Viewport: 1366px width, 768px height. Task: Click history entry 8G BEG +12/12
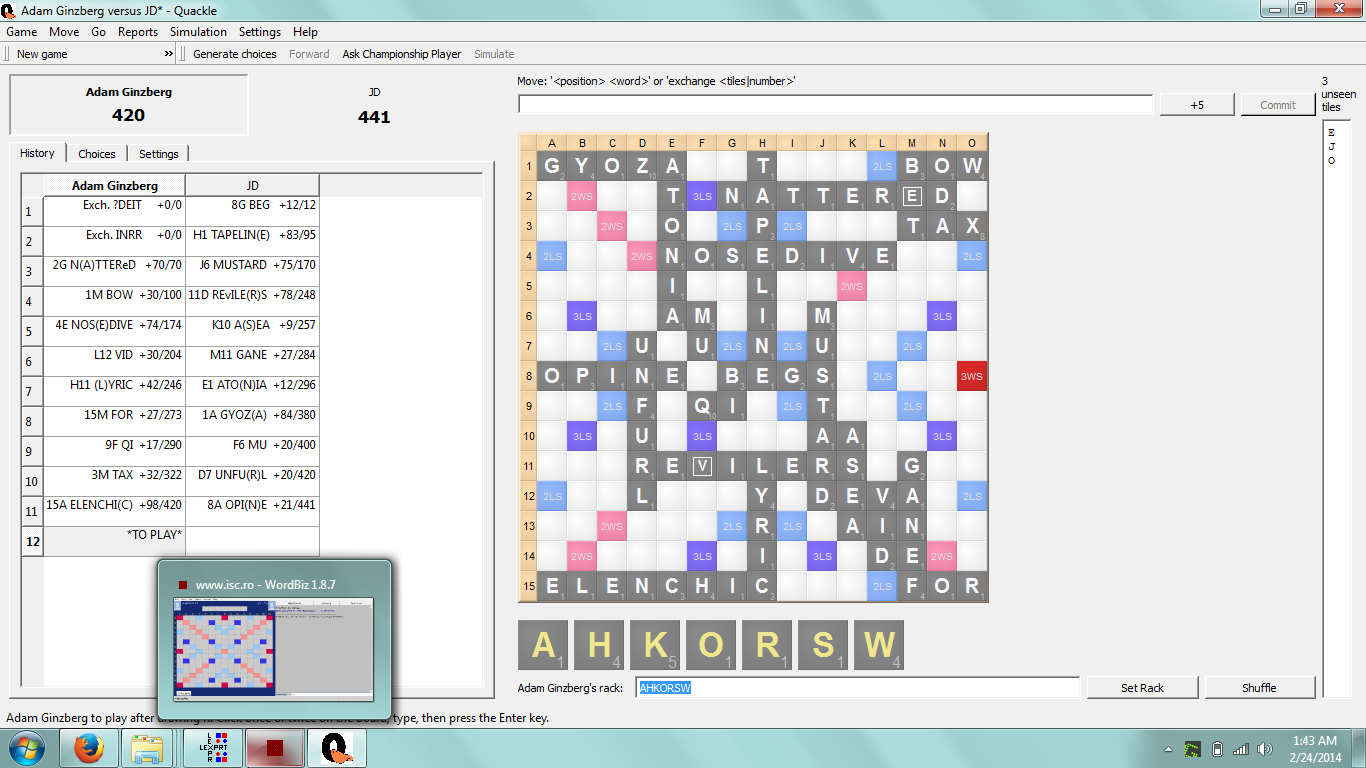point(252,211)
